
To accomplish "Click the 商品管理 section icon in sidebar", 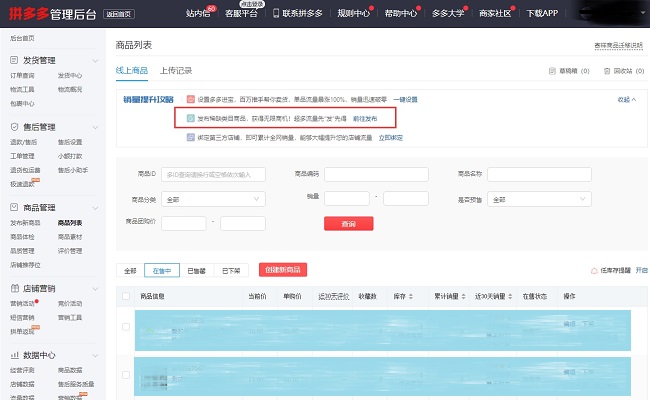I will pos(14,207).
